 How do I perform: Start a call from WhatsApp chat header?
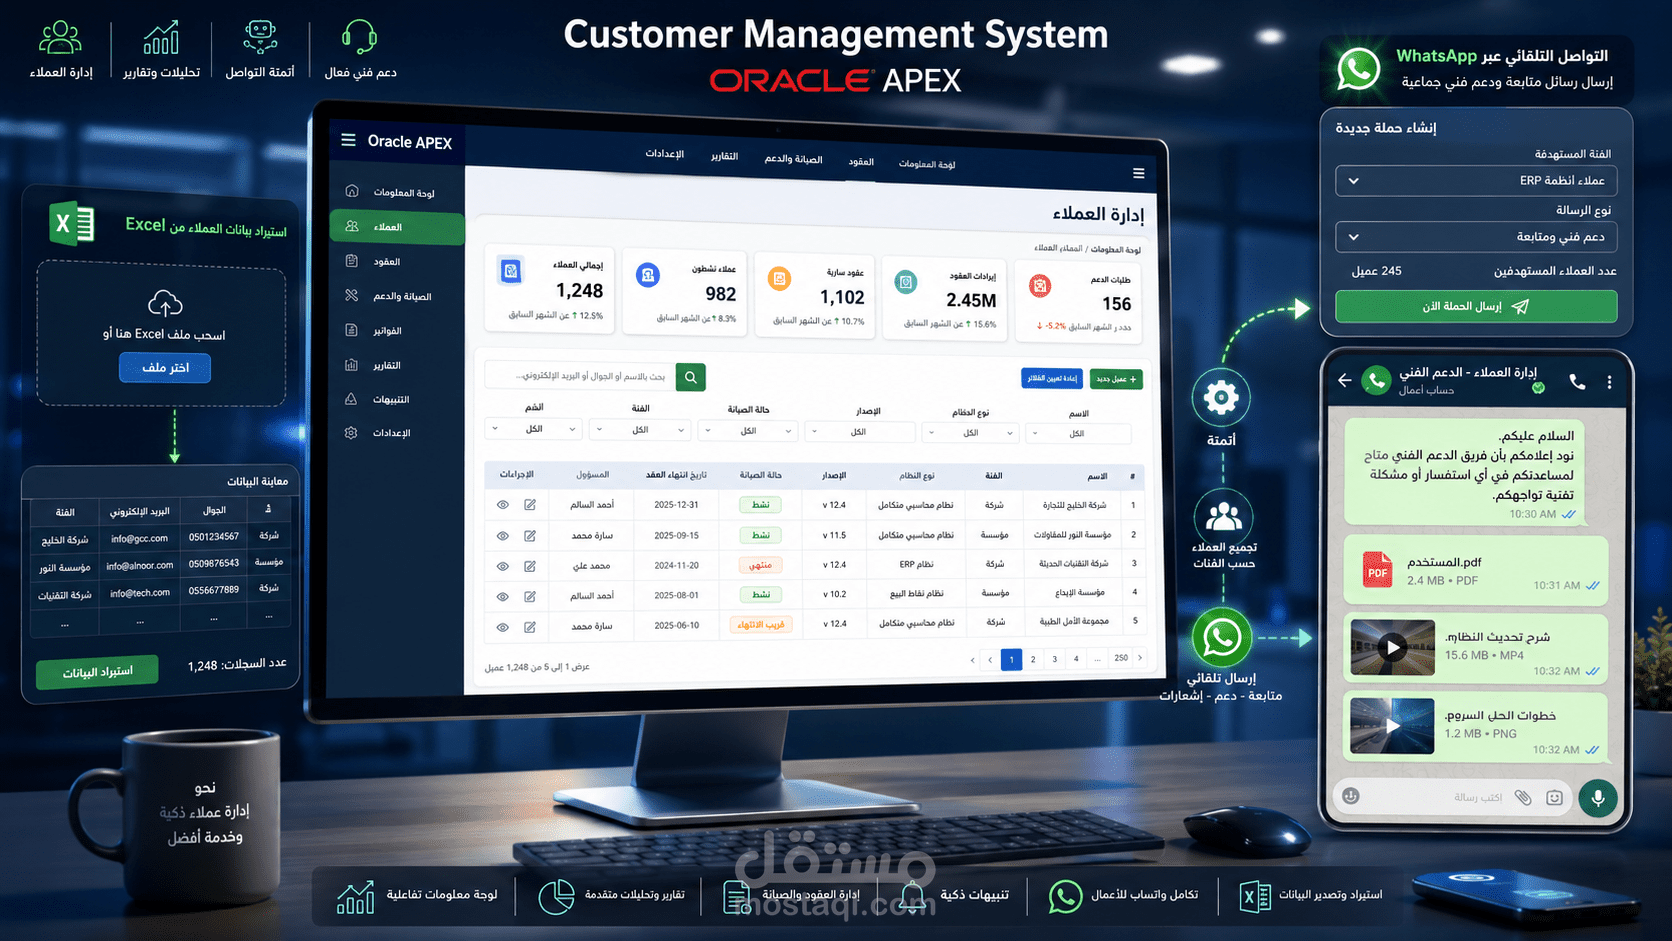(x=1577, y=381)
